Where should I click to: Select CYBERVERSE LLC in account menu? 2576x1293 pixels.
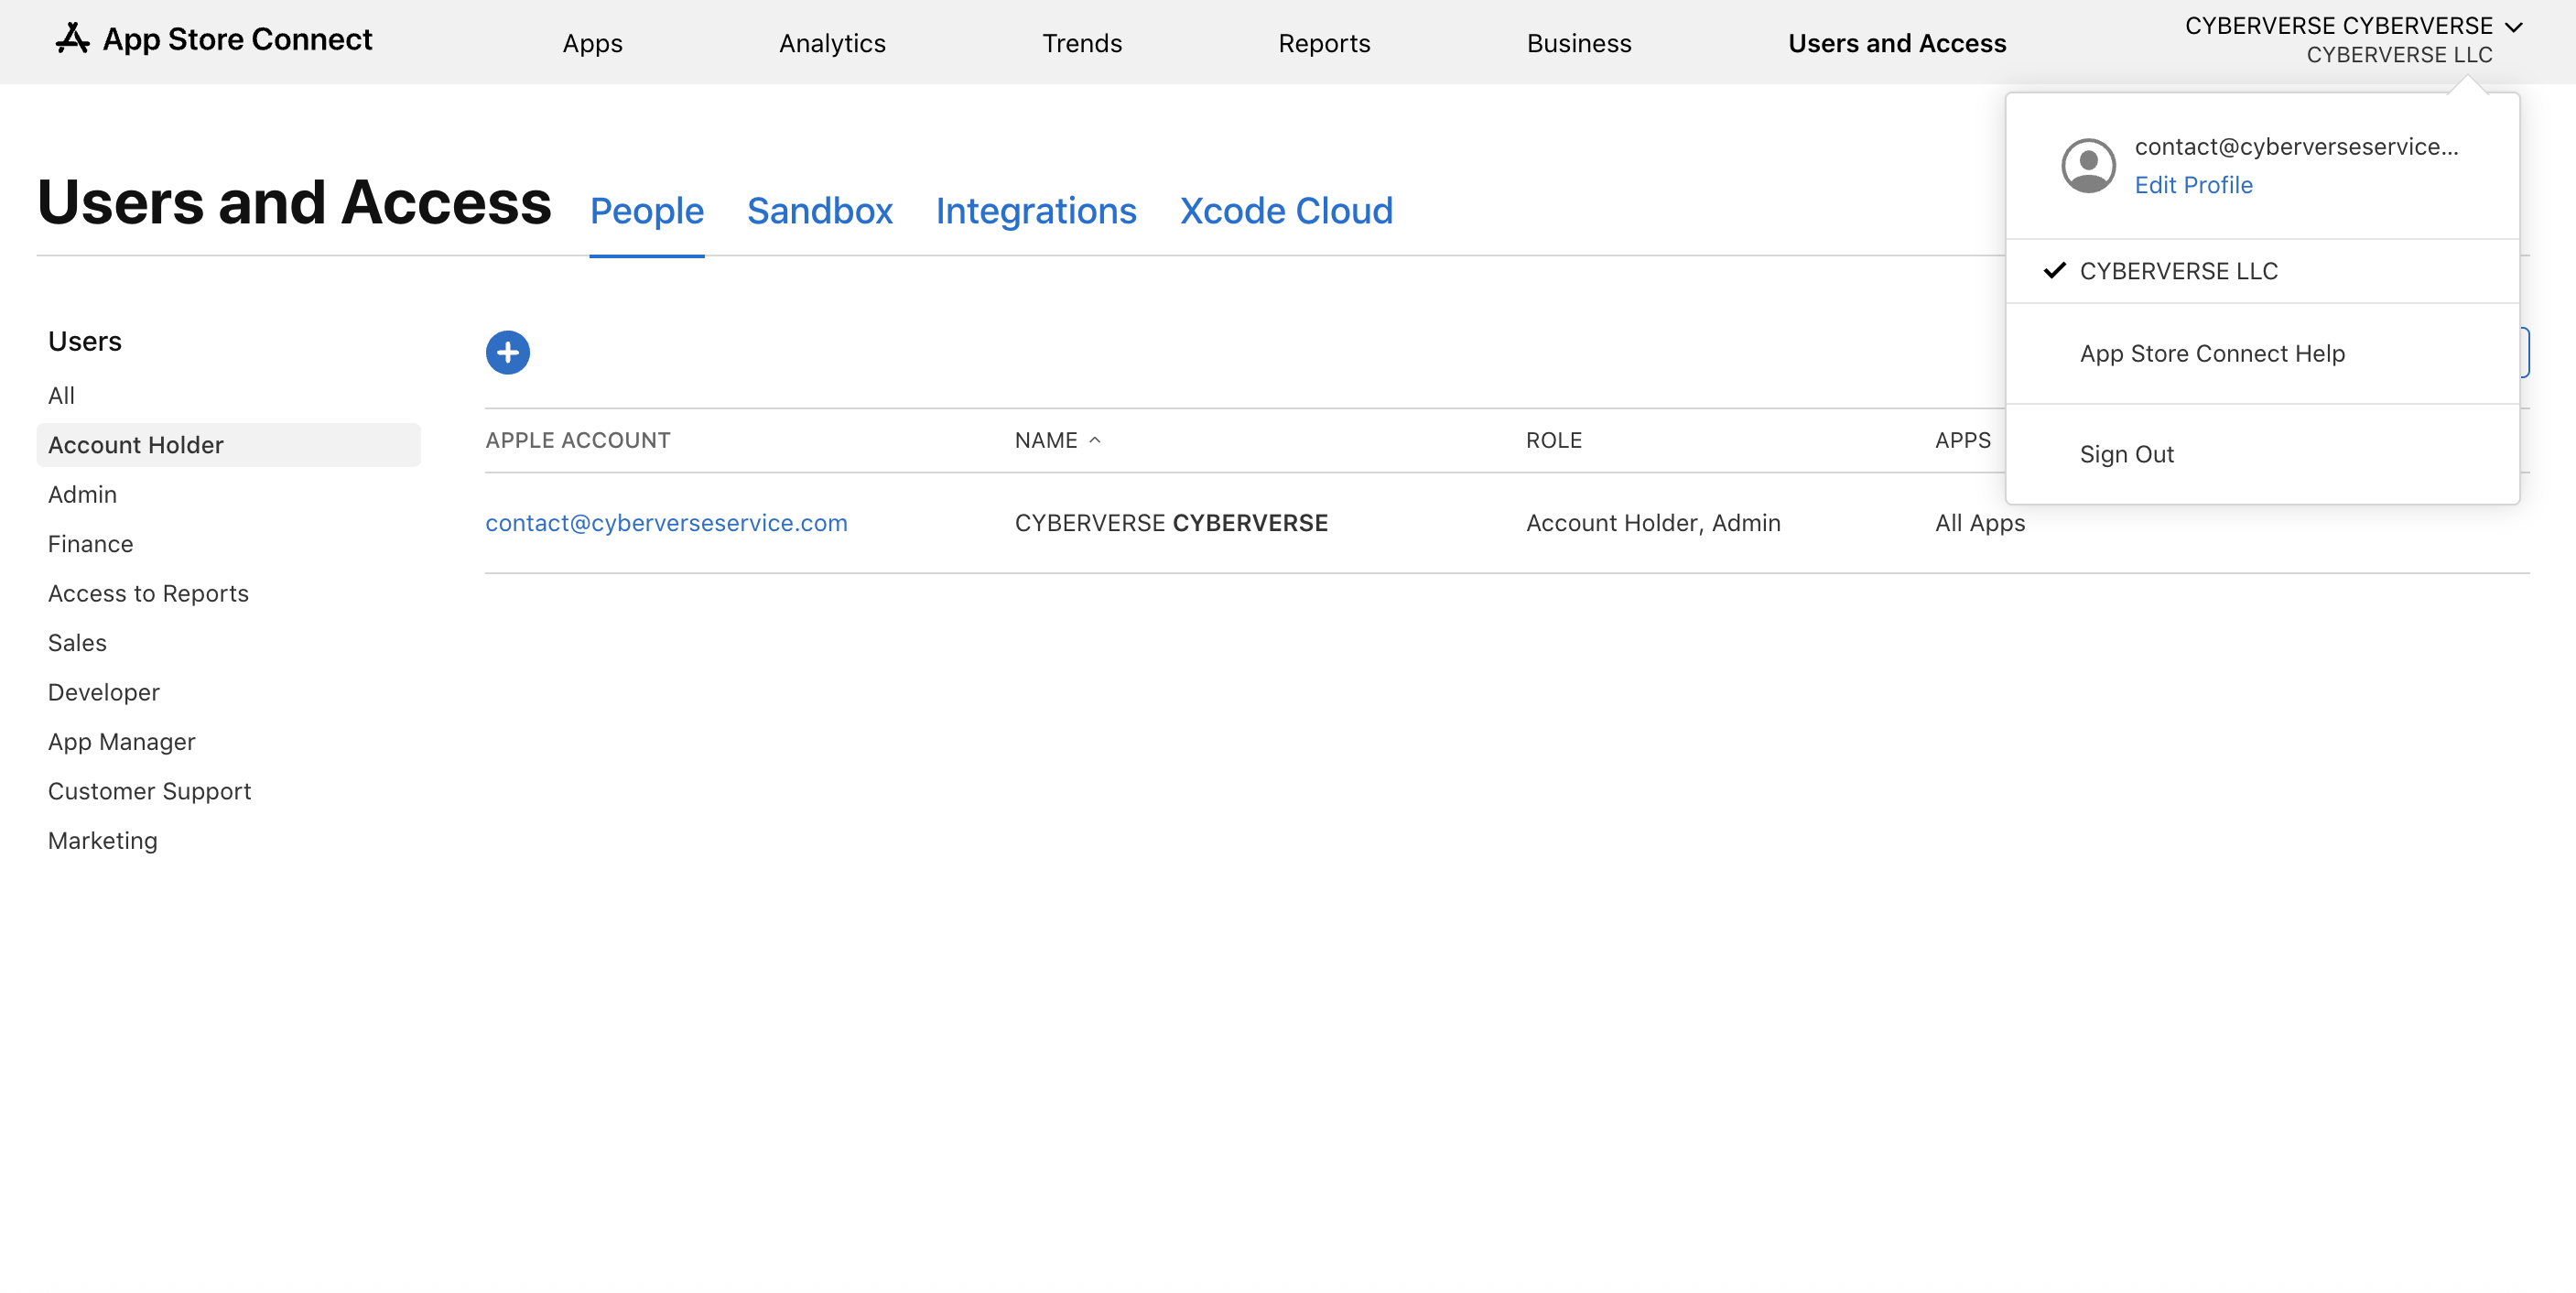point(2262,271)
